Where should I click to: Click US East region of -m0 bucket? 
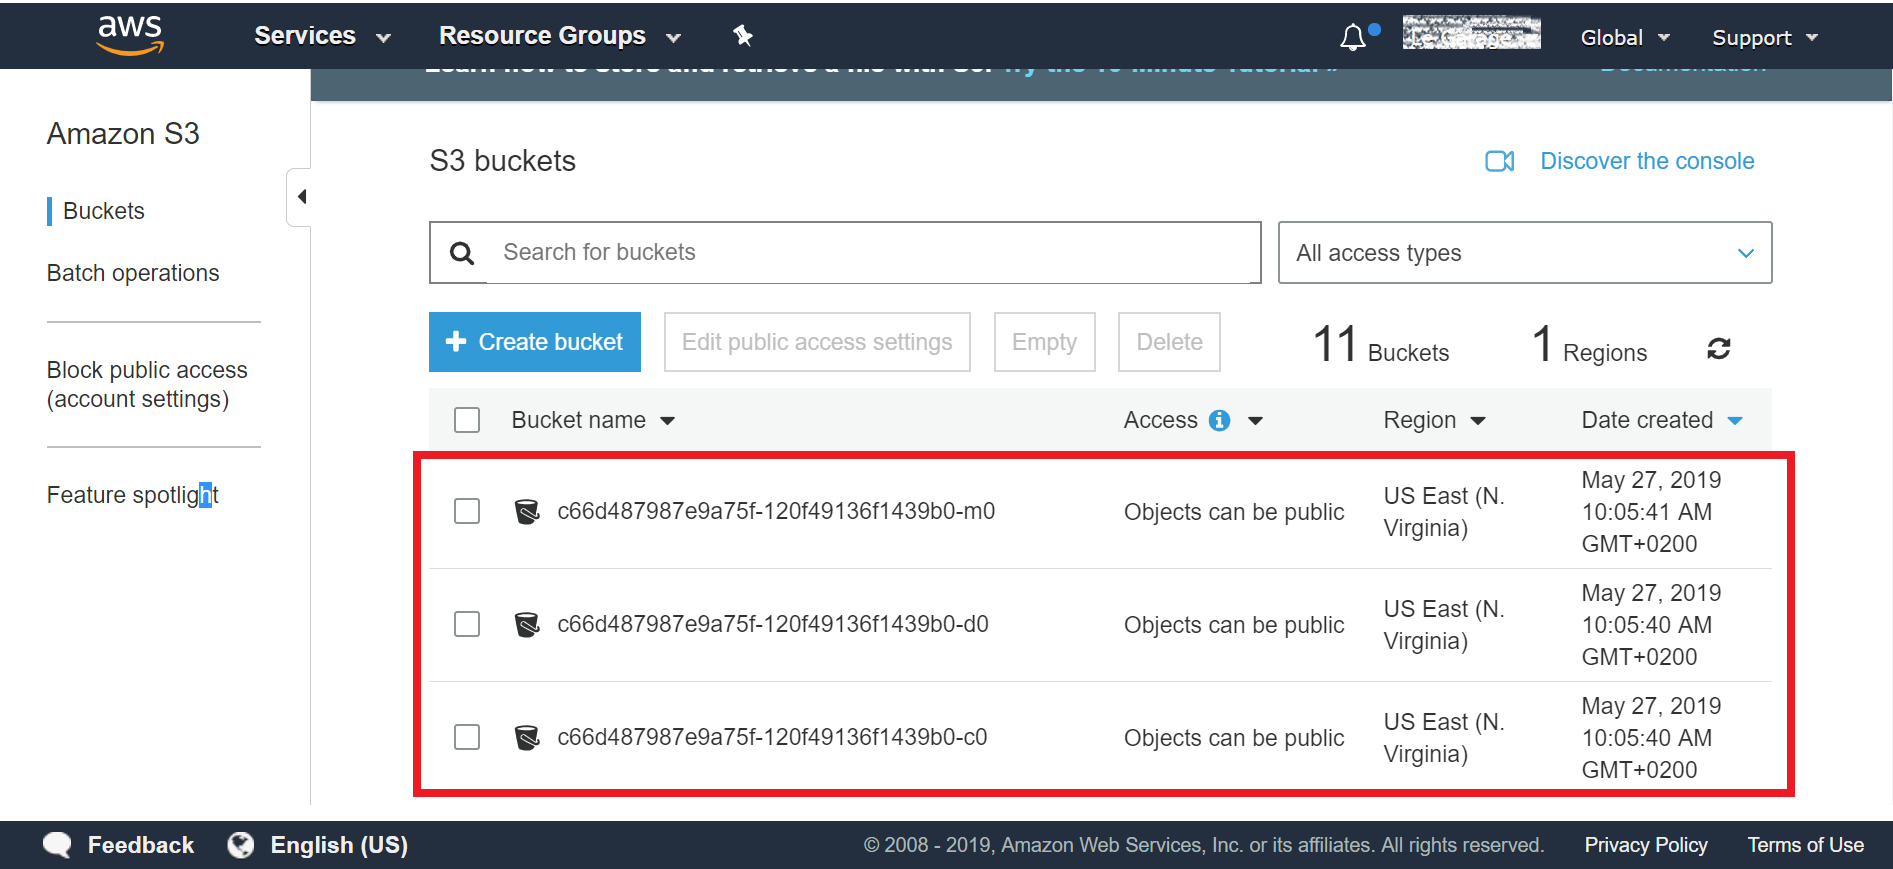(x=1444, y=512)
